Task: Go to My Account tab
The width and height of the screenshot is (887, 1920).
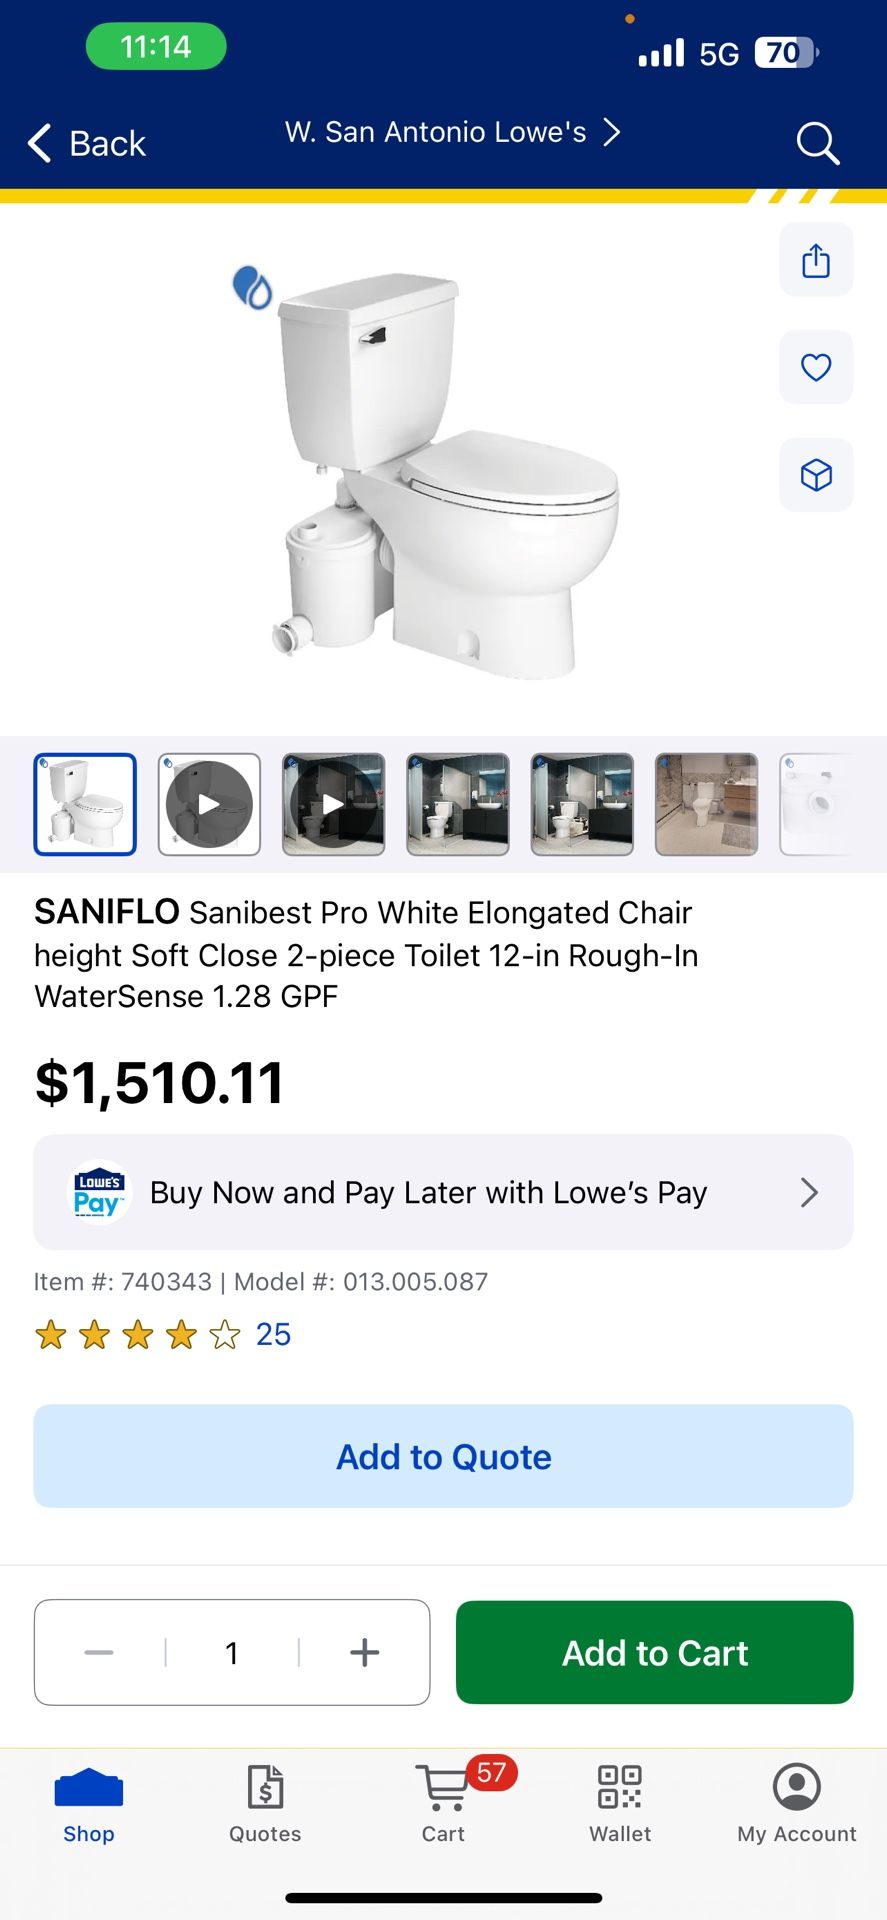Action: tap(797, 1803)
